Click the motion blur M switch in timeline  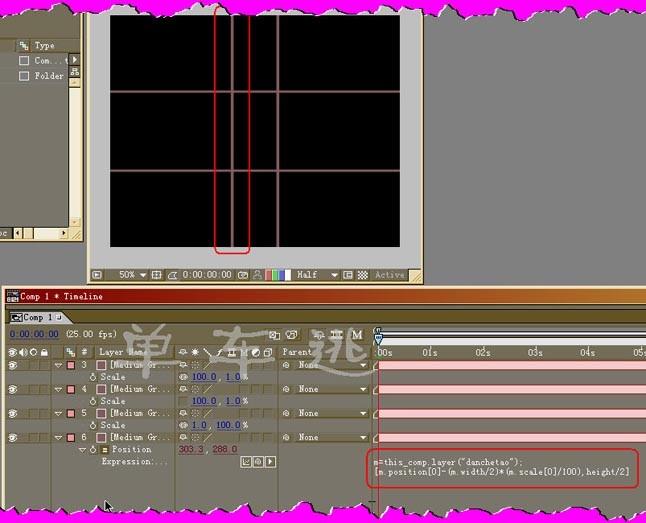click(358, 334)
